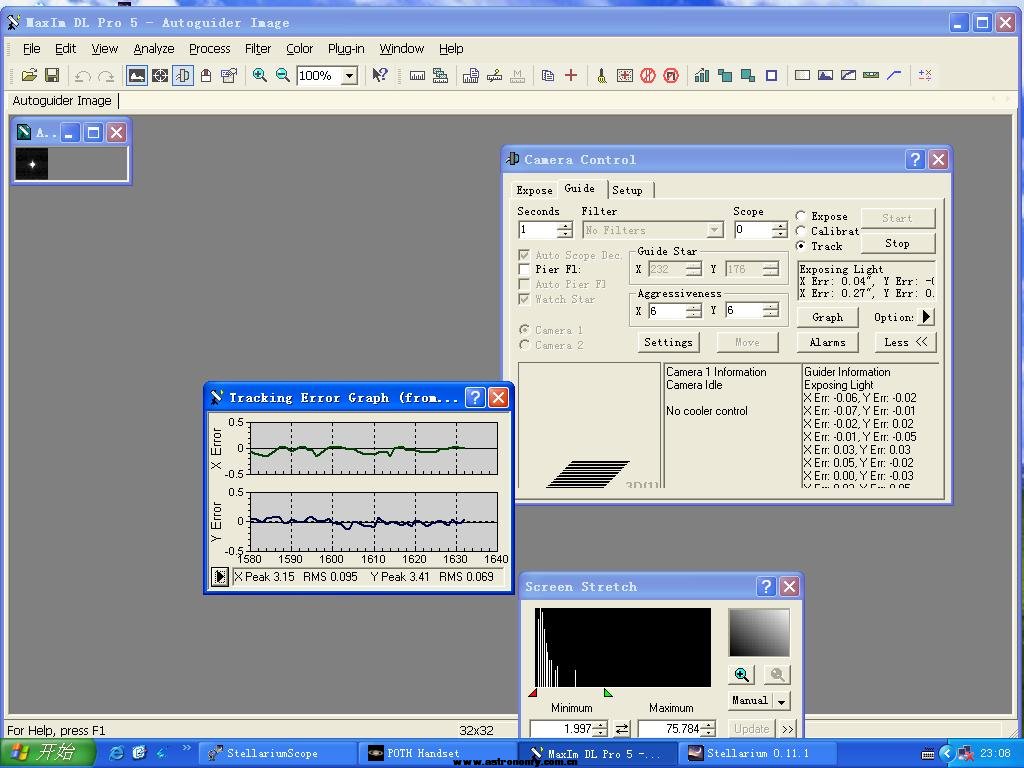Click the swap arrows button between Minimum and Maximum

[622, 728]
